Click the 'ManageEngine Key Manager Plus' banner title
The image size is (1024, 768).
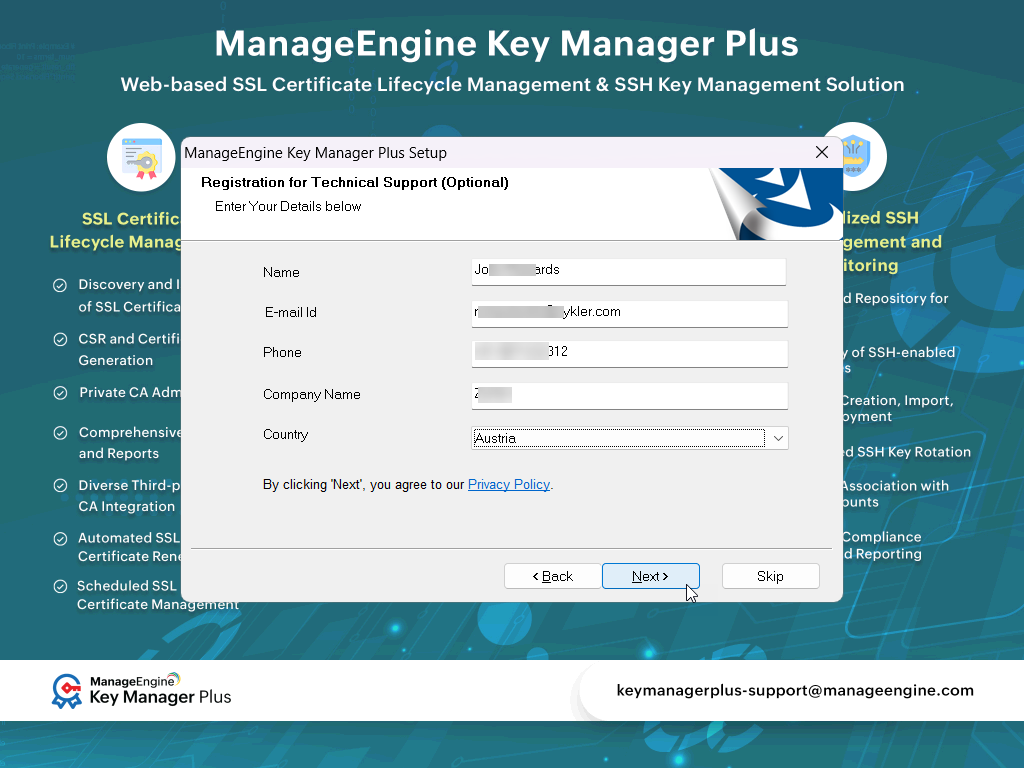(x=507, y=44)
